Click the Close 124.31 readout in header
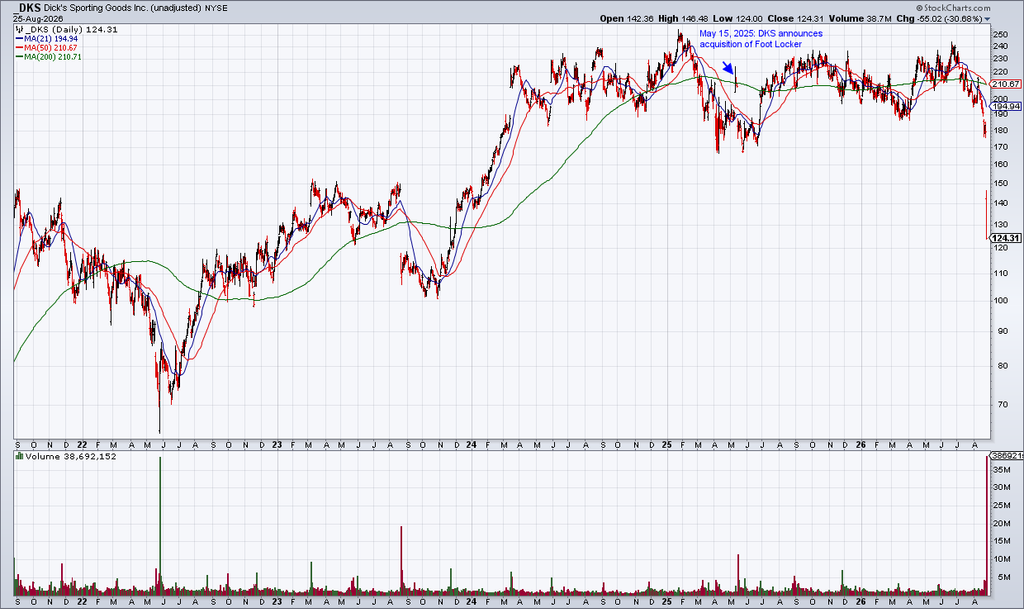Screen dimensions: 1024x609 [796, 19]
